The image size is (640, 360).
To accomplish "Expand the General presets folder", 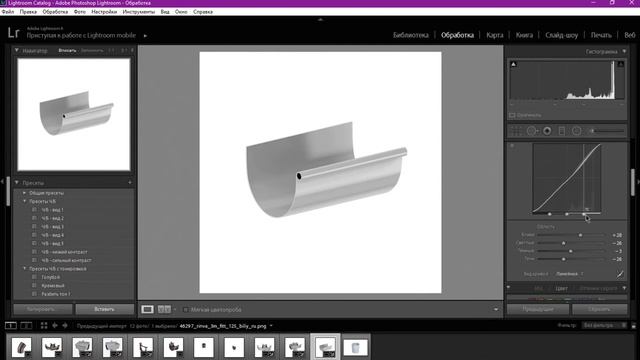I will point(24,193).
